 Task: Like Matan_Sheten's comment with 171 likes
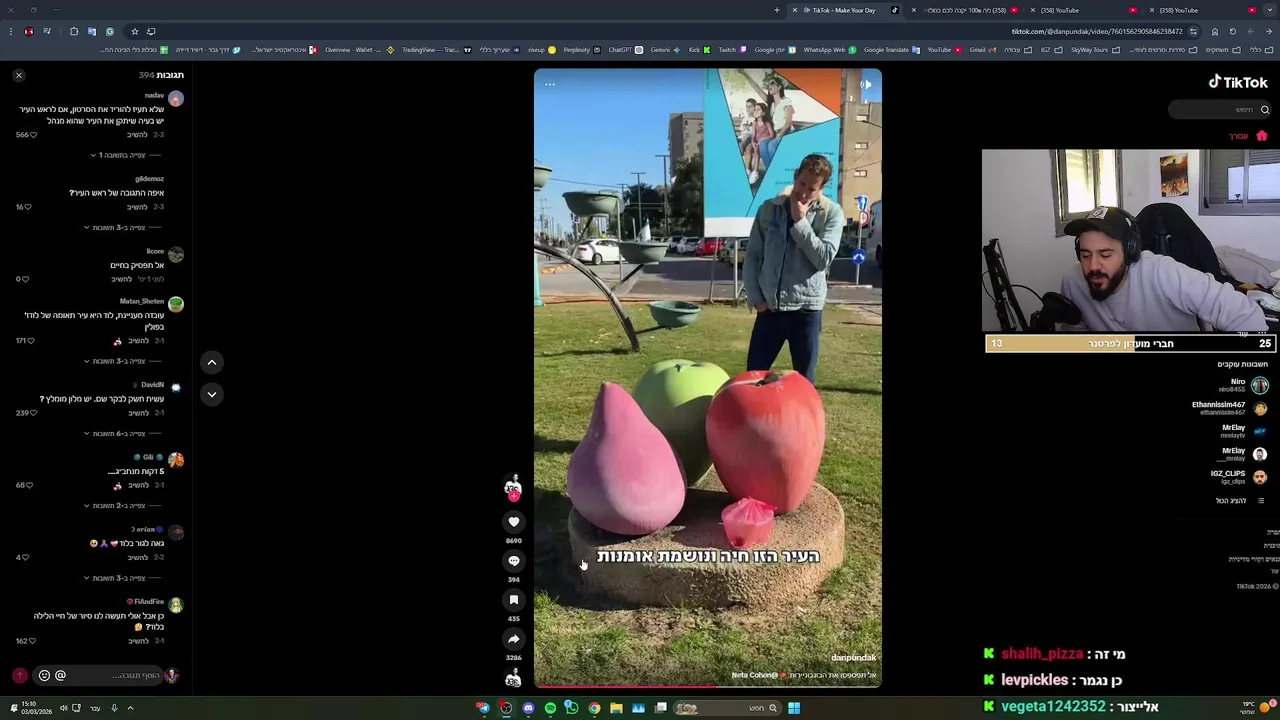pos(33,341)
